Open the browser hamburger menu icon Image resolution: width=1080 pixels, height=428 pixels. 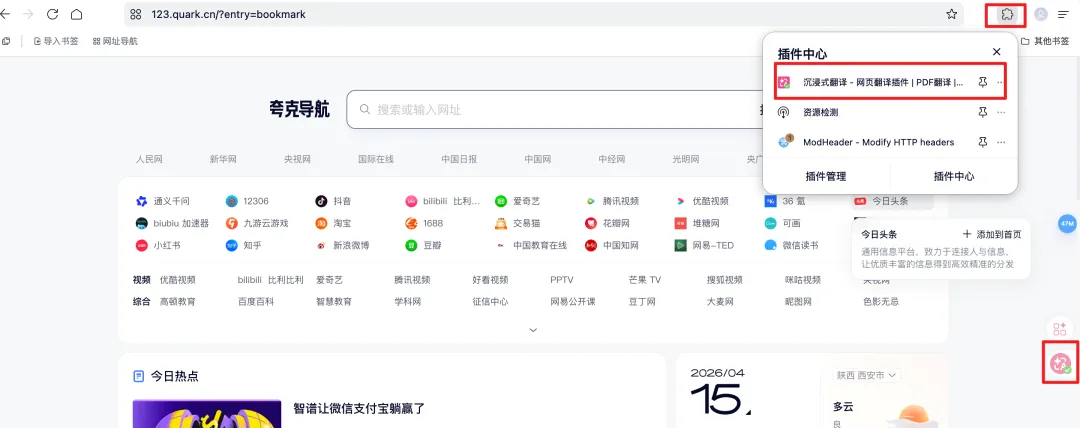(1063, 14)
